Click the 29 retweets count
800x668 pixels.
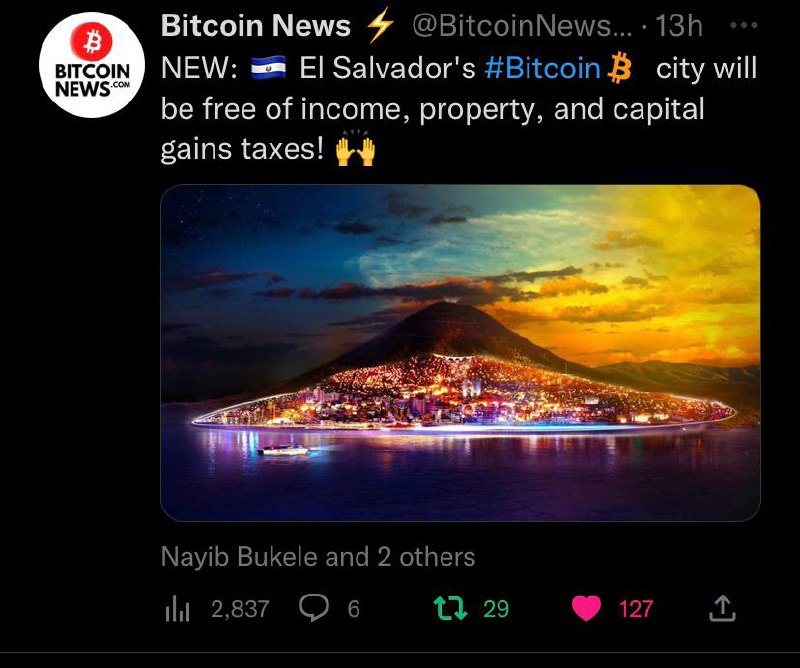coord(496,609)
